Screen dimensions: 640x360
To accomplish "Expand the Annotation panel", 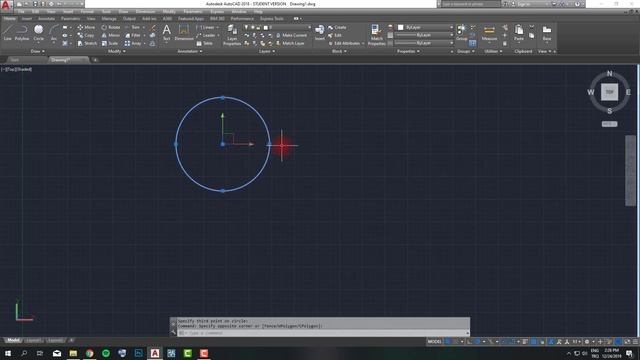I will pos(190,51).
